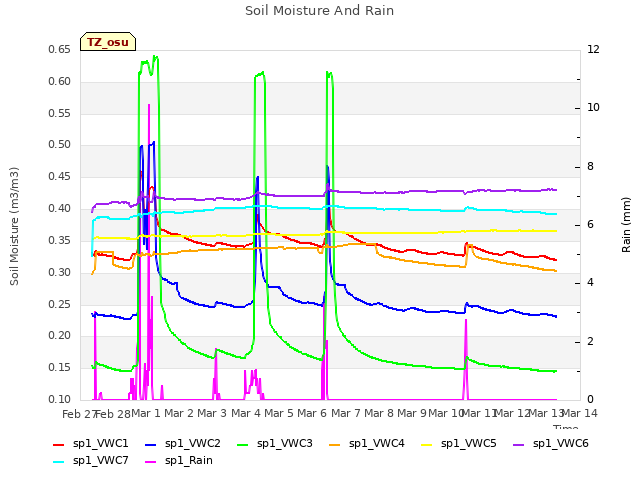Click the 12 tick on the rain axis
Image resolution: width=640 pixels, height=480 pixels.
(x=593, y=50)
